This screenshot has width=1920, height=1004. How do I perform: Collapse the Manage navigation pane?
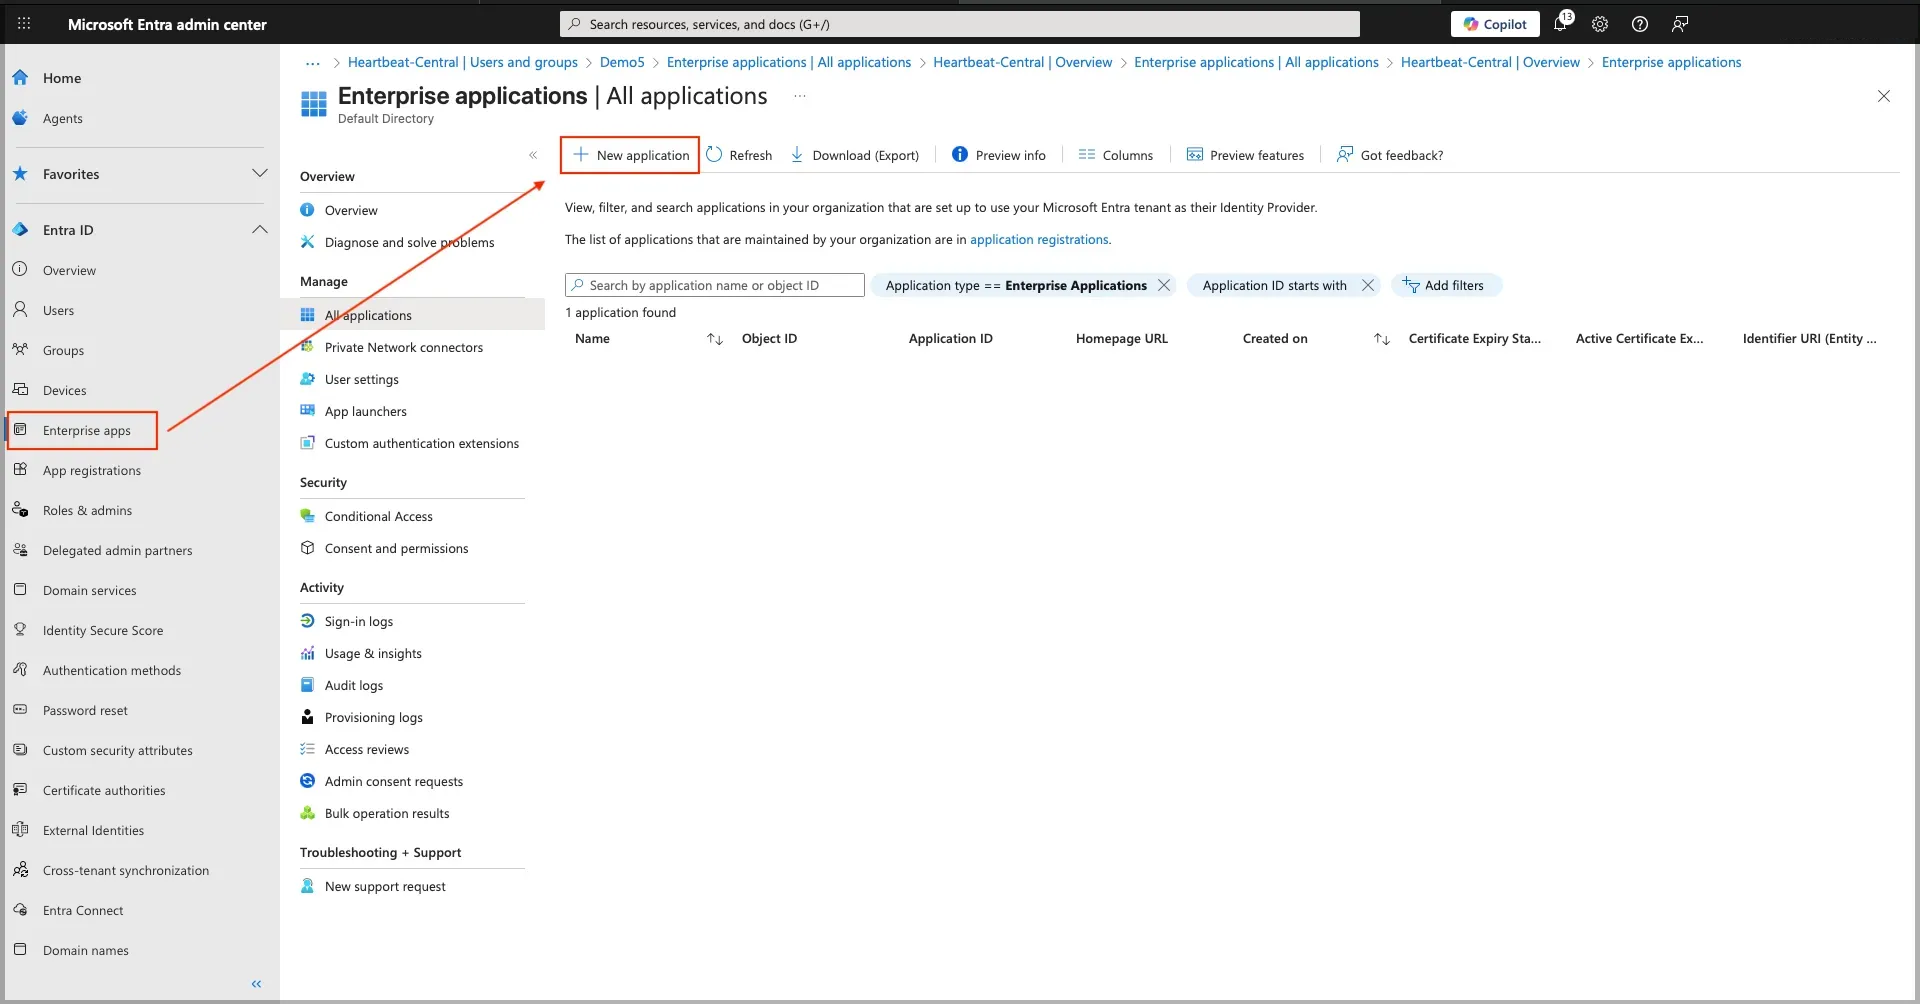tap(533, 155)
